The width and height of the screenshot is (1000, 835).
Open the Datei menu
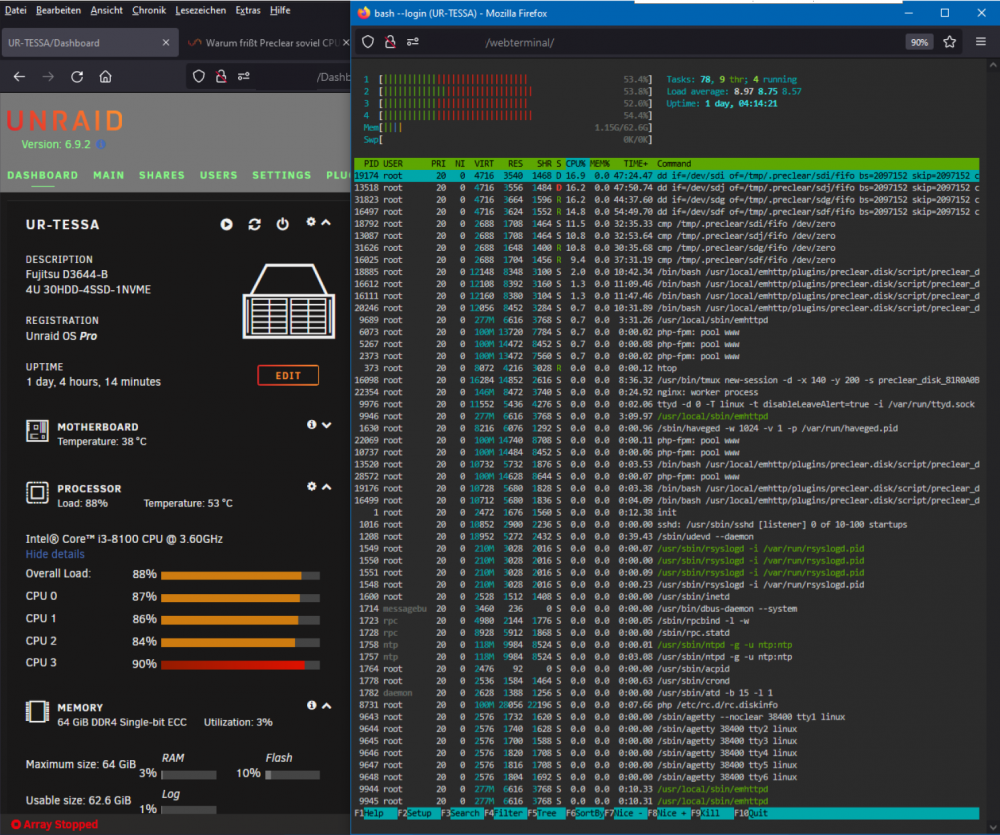coord(16,10)
